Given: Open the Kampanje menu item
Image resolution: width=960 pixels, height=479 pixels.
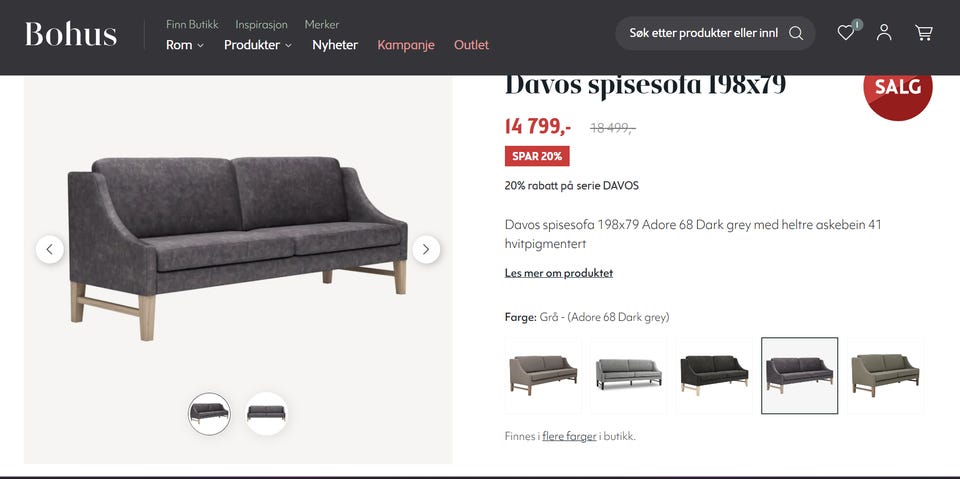Looking at the screenshot, I should click(x=406, y=45).
